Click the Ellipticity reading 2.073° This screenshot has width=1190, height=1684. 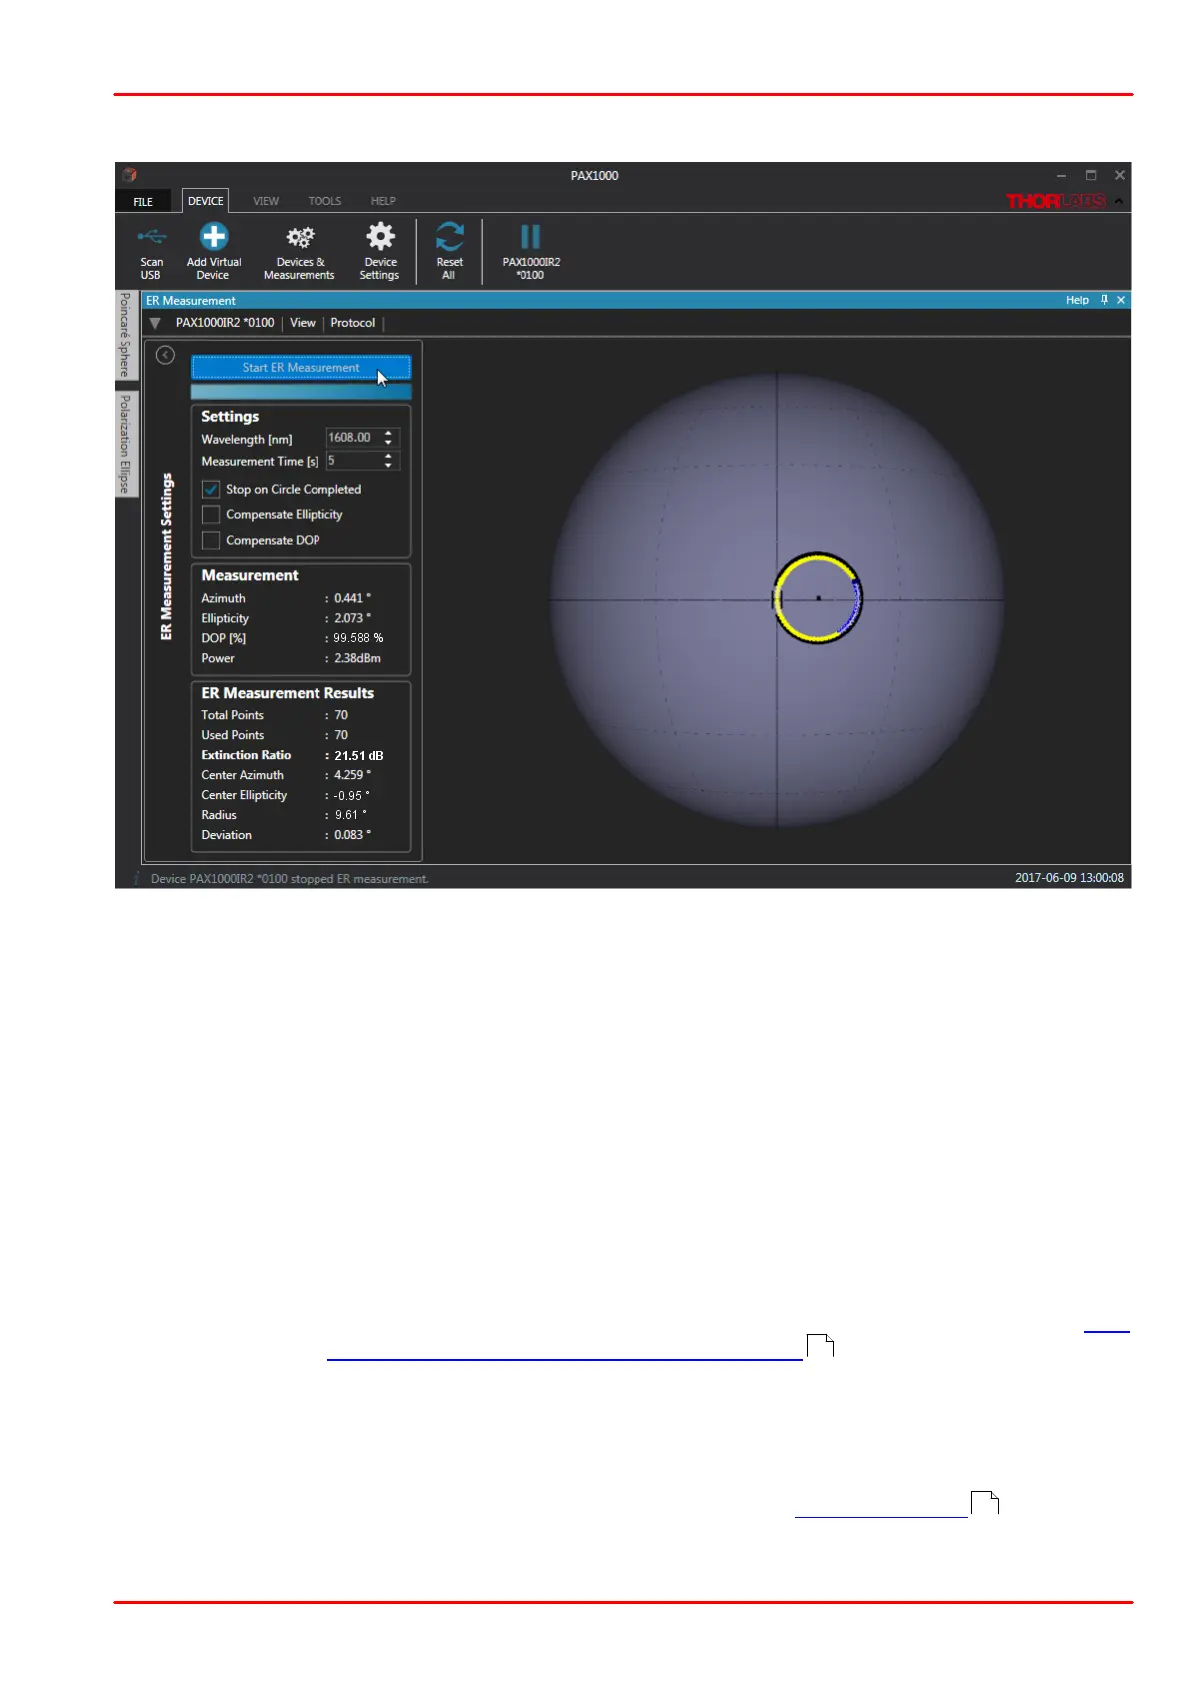point(352,618)
